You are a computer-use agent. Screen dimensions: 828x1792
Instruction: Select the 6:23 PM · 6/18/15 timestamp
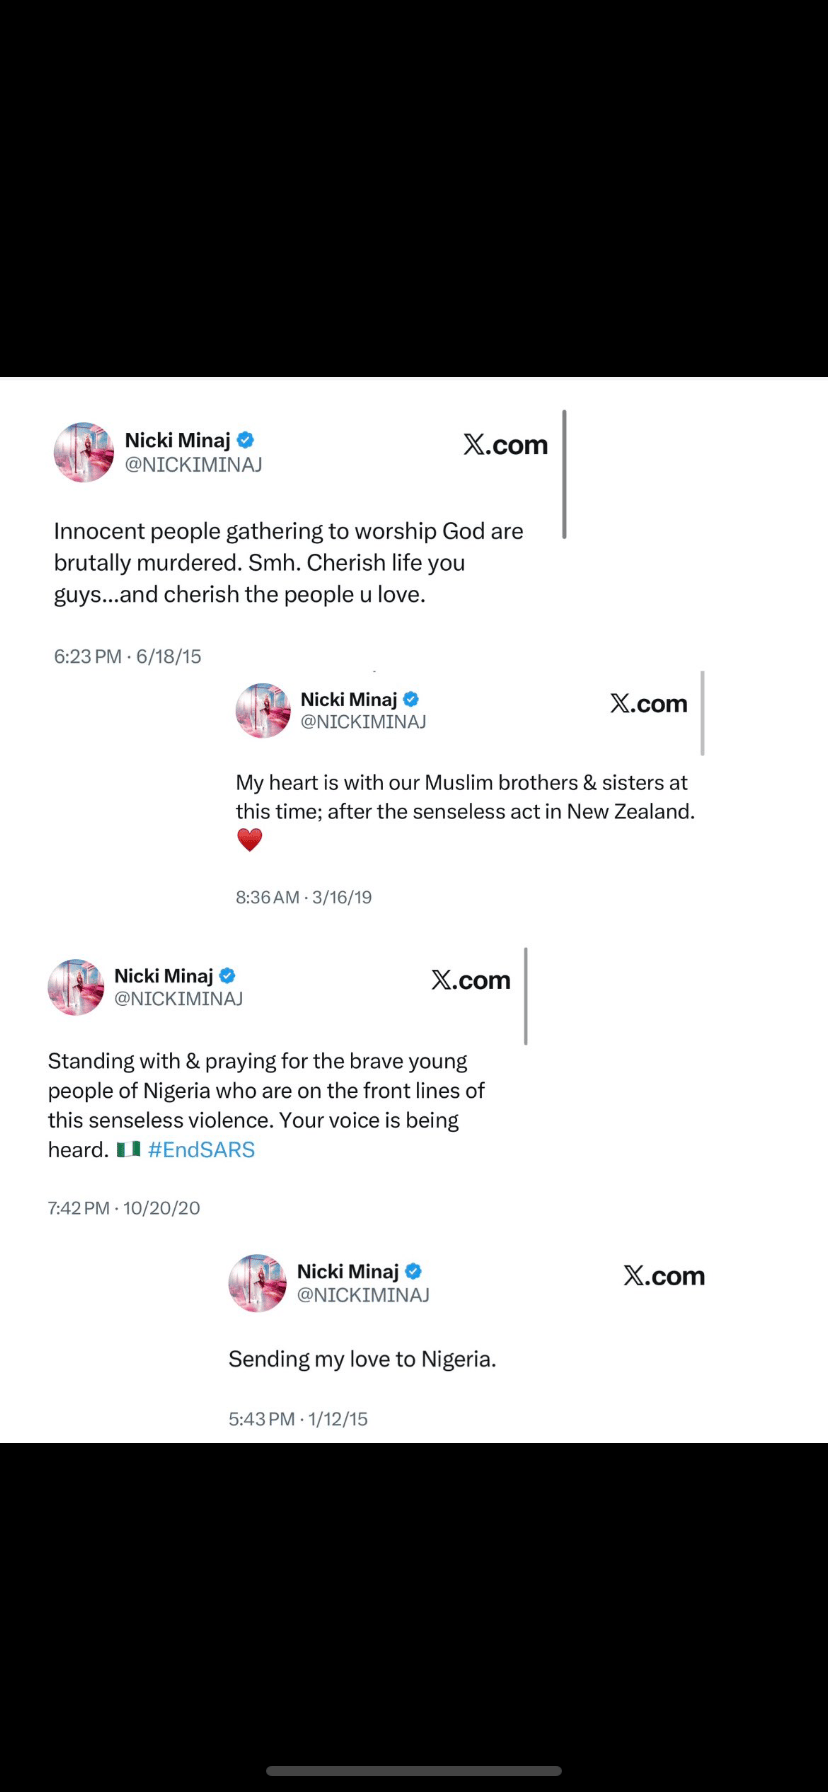pyautogui.click(x=127, y=657)
